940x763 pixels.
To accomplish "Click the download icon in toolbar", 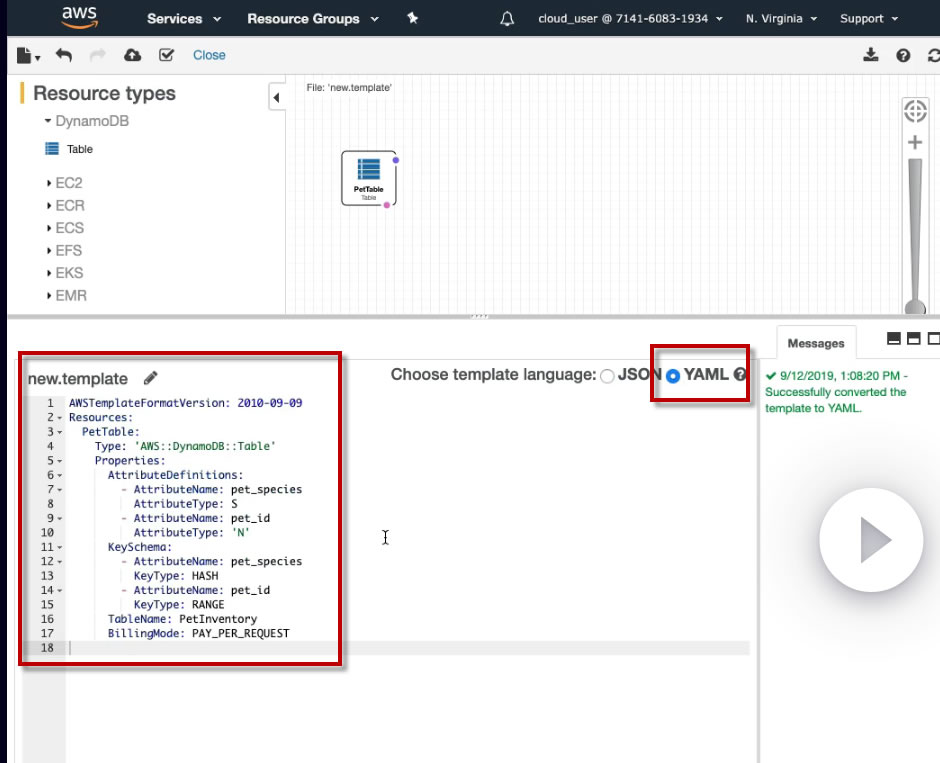I will pyautogui.click(x=871, y=55).
